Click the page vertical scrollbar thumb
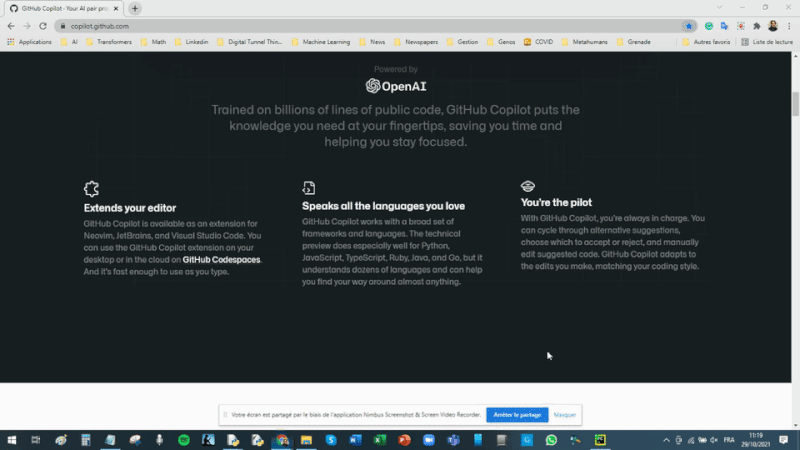This screenshot has width=800, height=450. point(795,104)
